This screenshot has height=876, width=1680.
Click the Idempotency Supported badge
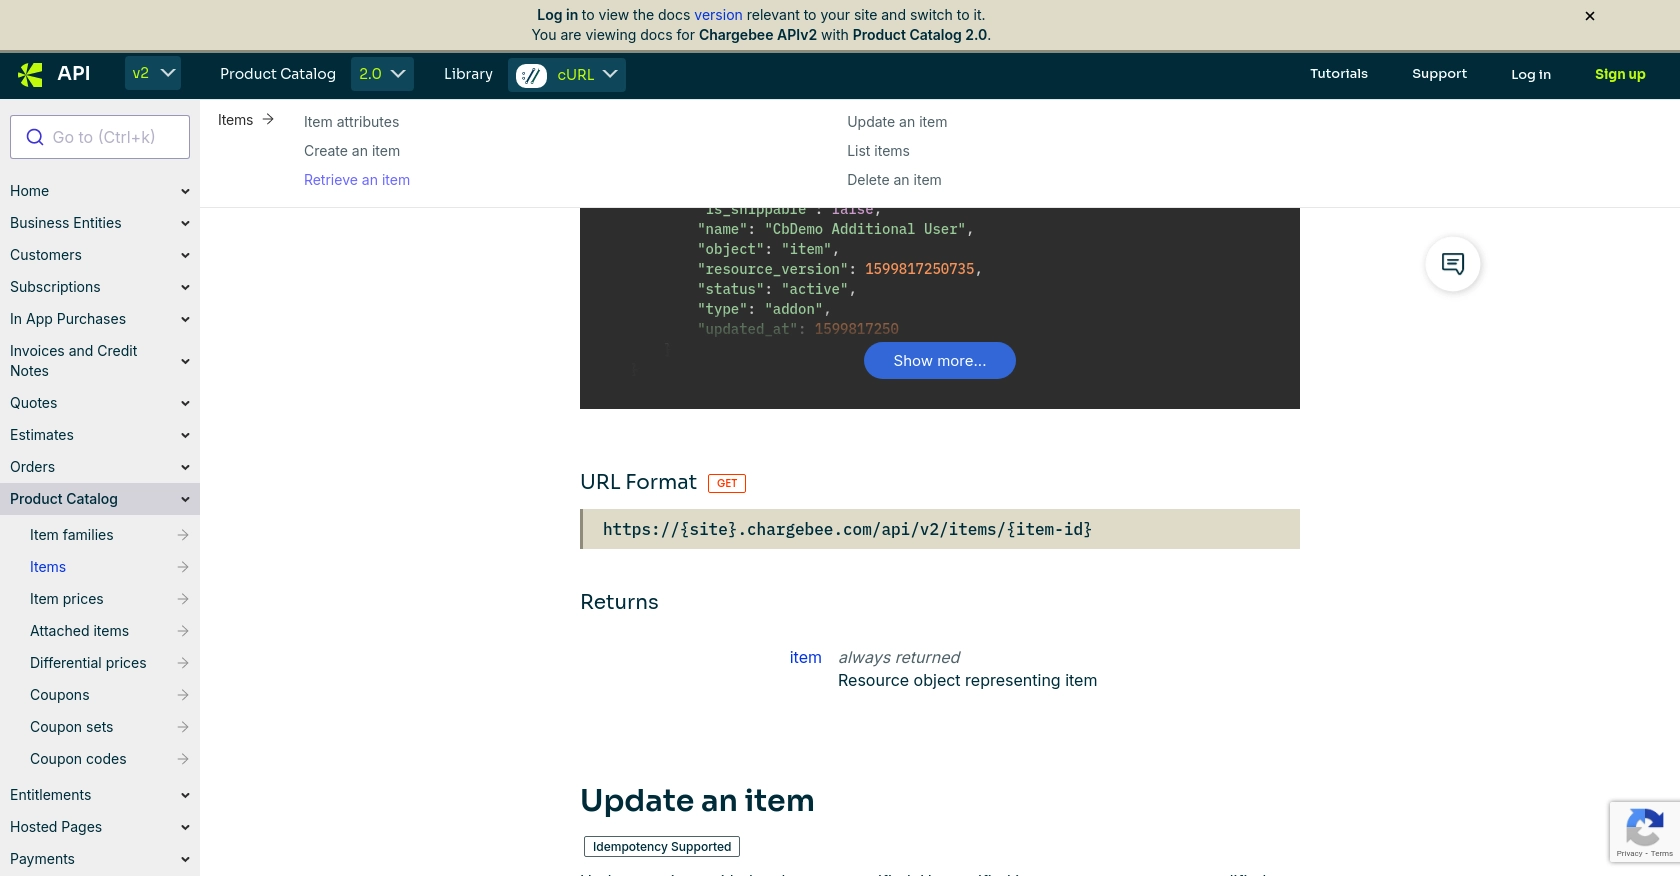click(x=662, y=847)
